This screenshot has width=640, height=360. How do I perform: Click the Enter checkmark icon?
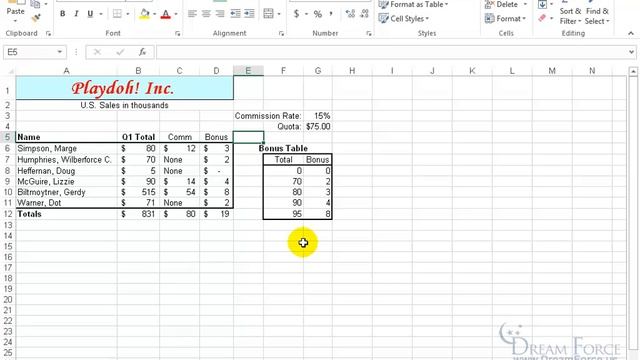[120, 52]
